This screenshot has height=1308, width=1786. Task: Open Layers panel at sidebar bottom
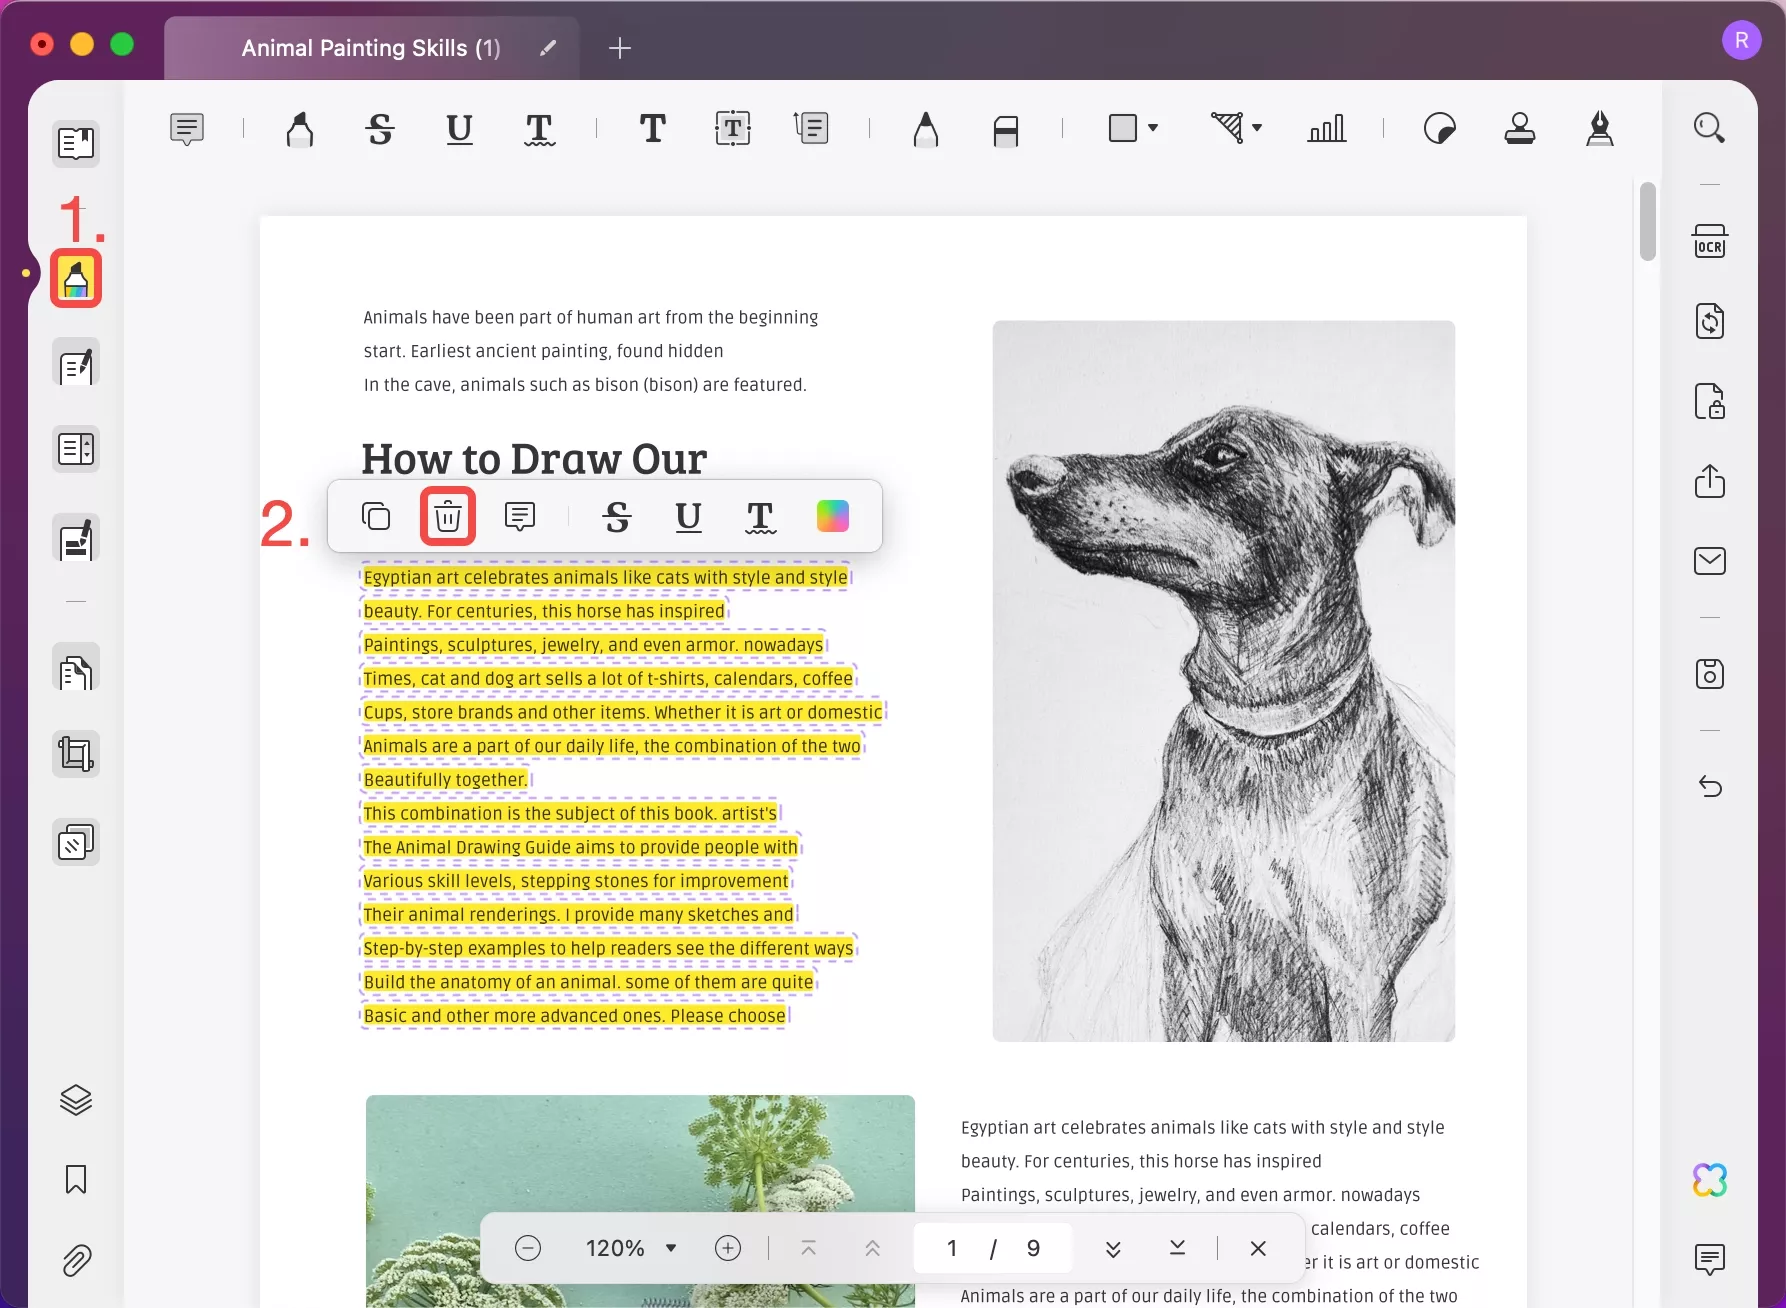tap(76, 1100)
